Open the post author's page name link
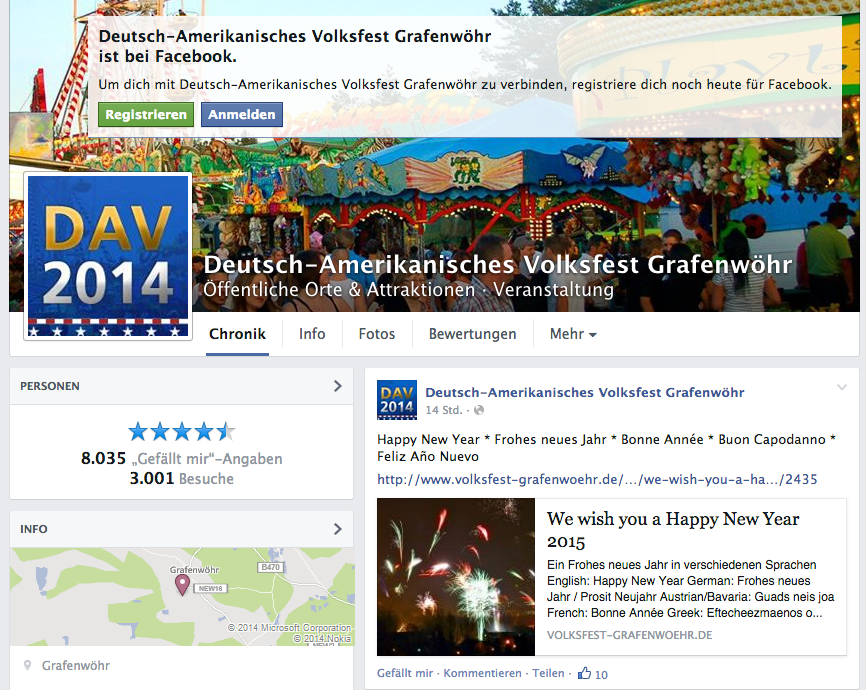Viewport: 866px width, 690px height. coord(585,392)
